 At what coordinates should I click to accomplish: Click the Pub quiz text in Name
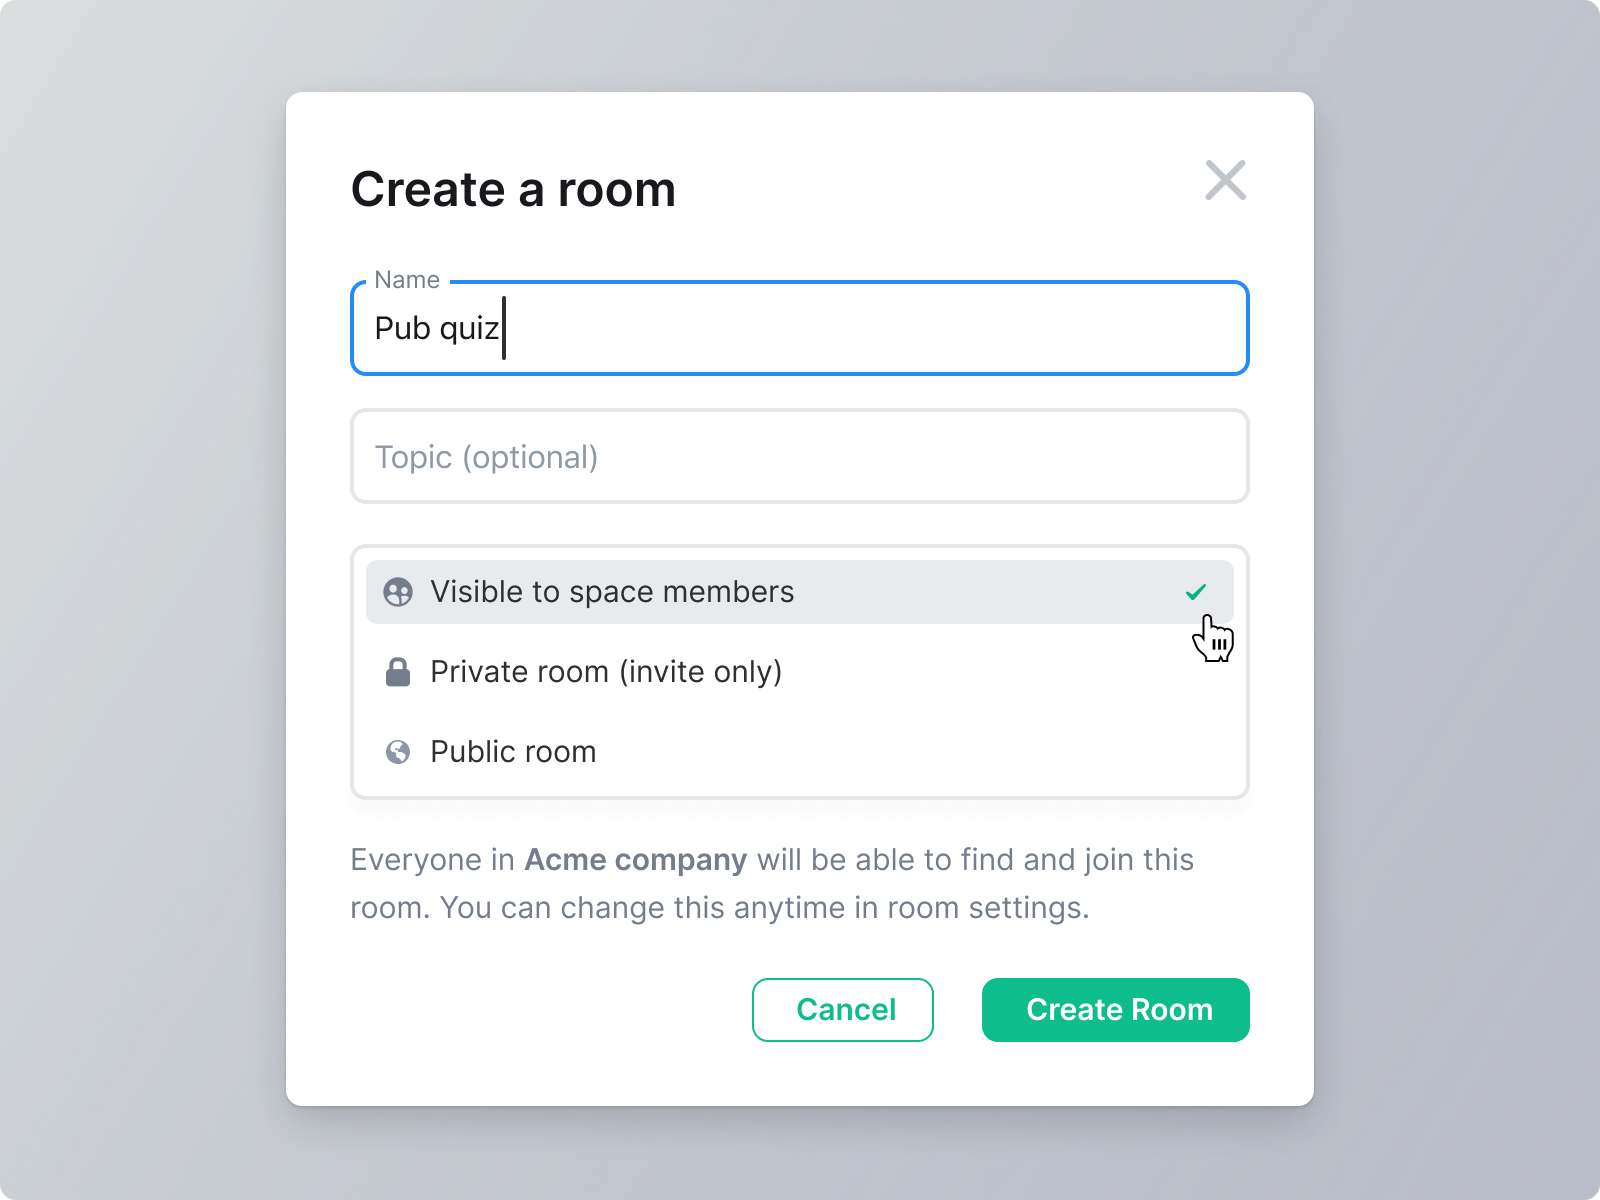point(436,328)
